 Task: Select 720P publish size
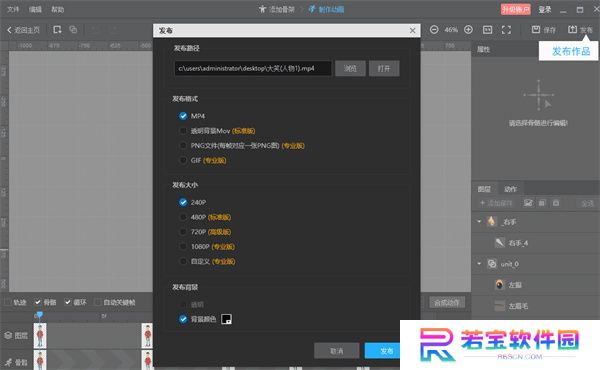[183, 232]
